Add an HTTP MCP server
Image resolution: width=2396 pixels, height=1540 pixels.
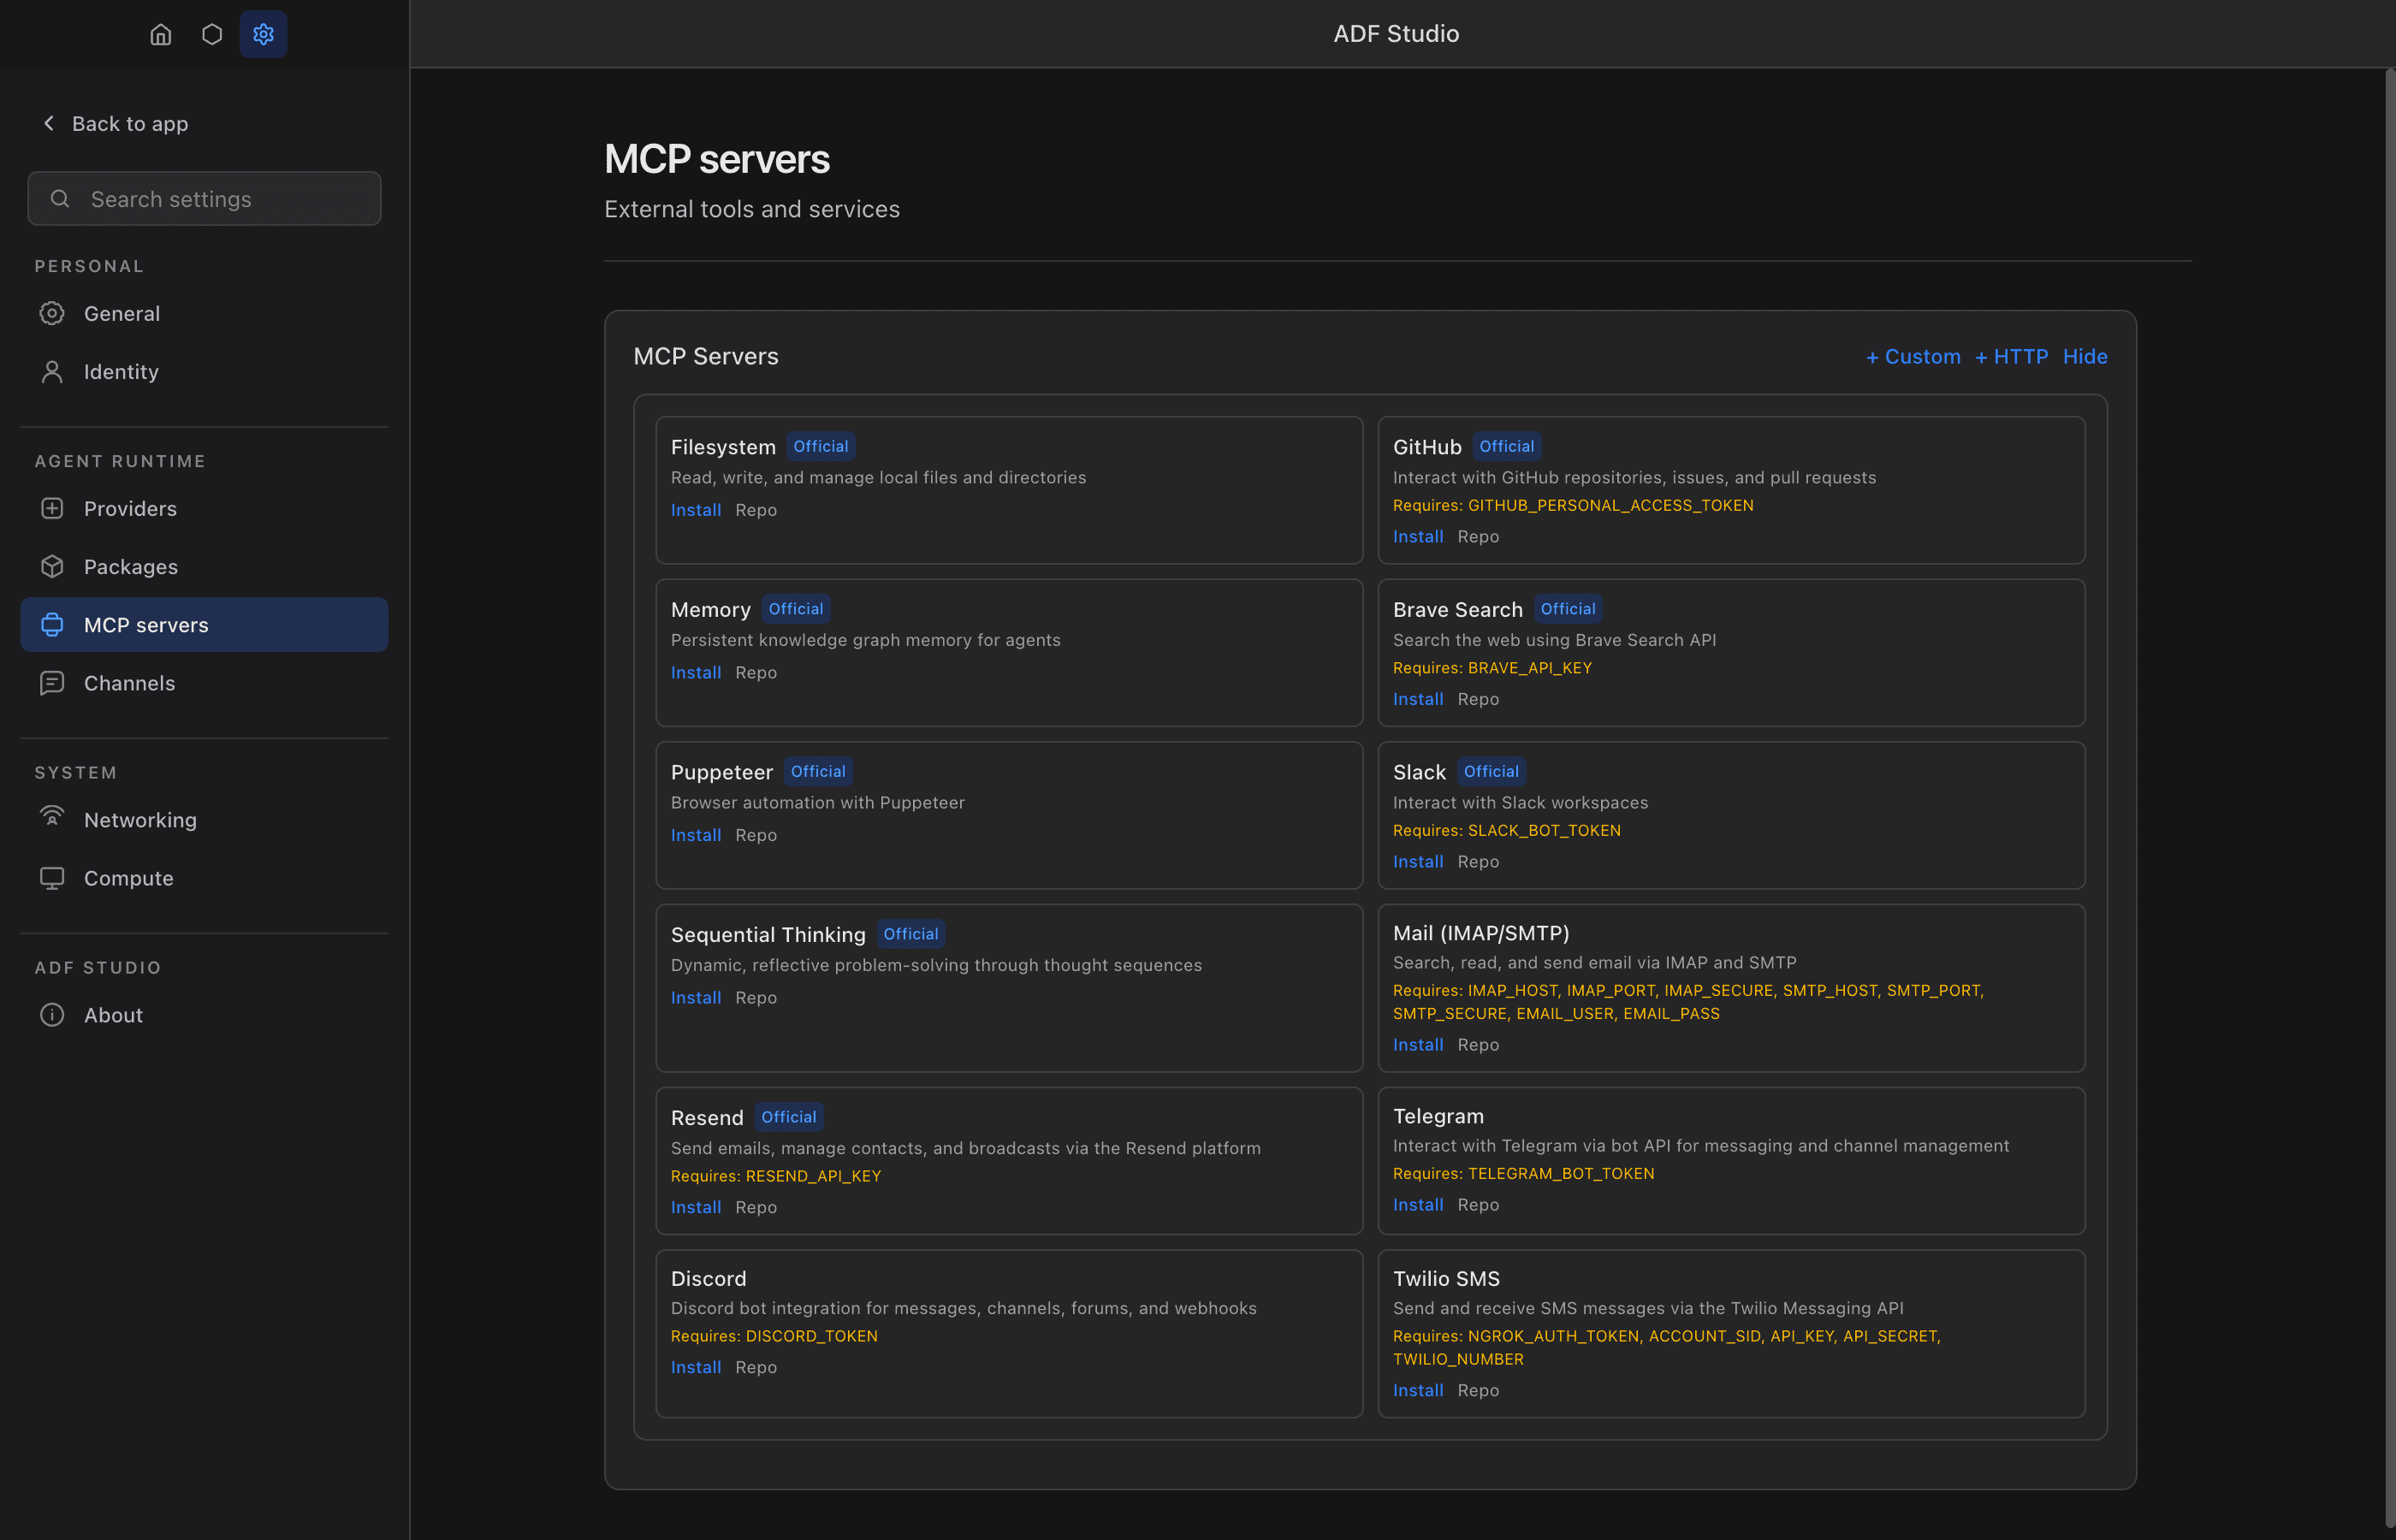(x=2011, y=356)
